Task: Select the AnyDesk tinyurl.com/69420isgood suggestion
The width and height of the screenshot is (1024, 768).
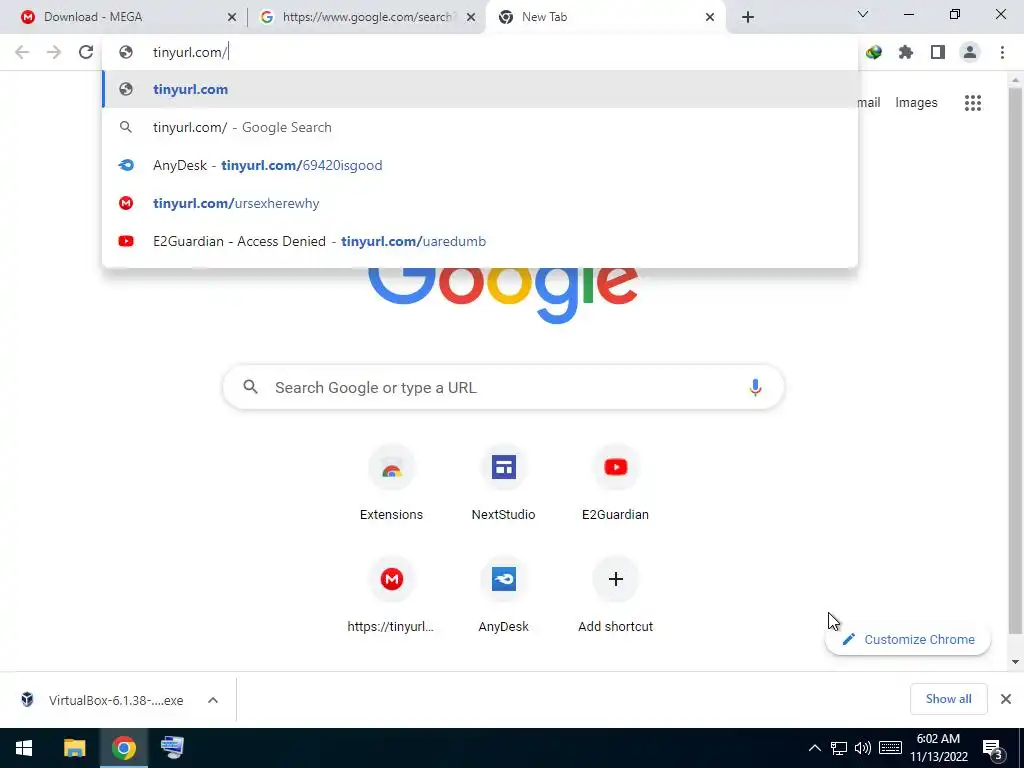Action: point(480,165)
